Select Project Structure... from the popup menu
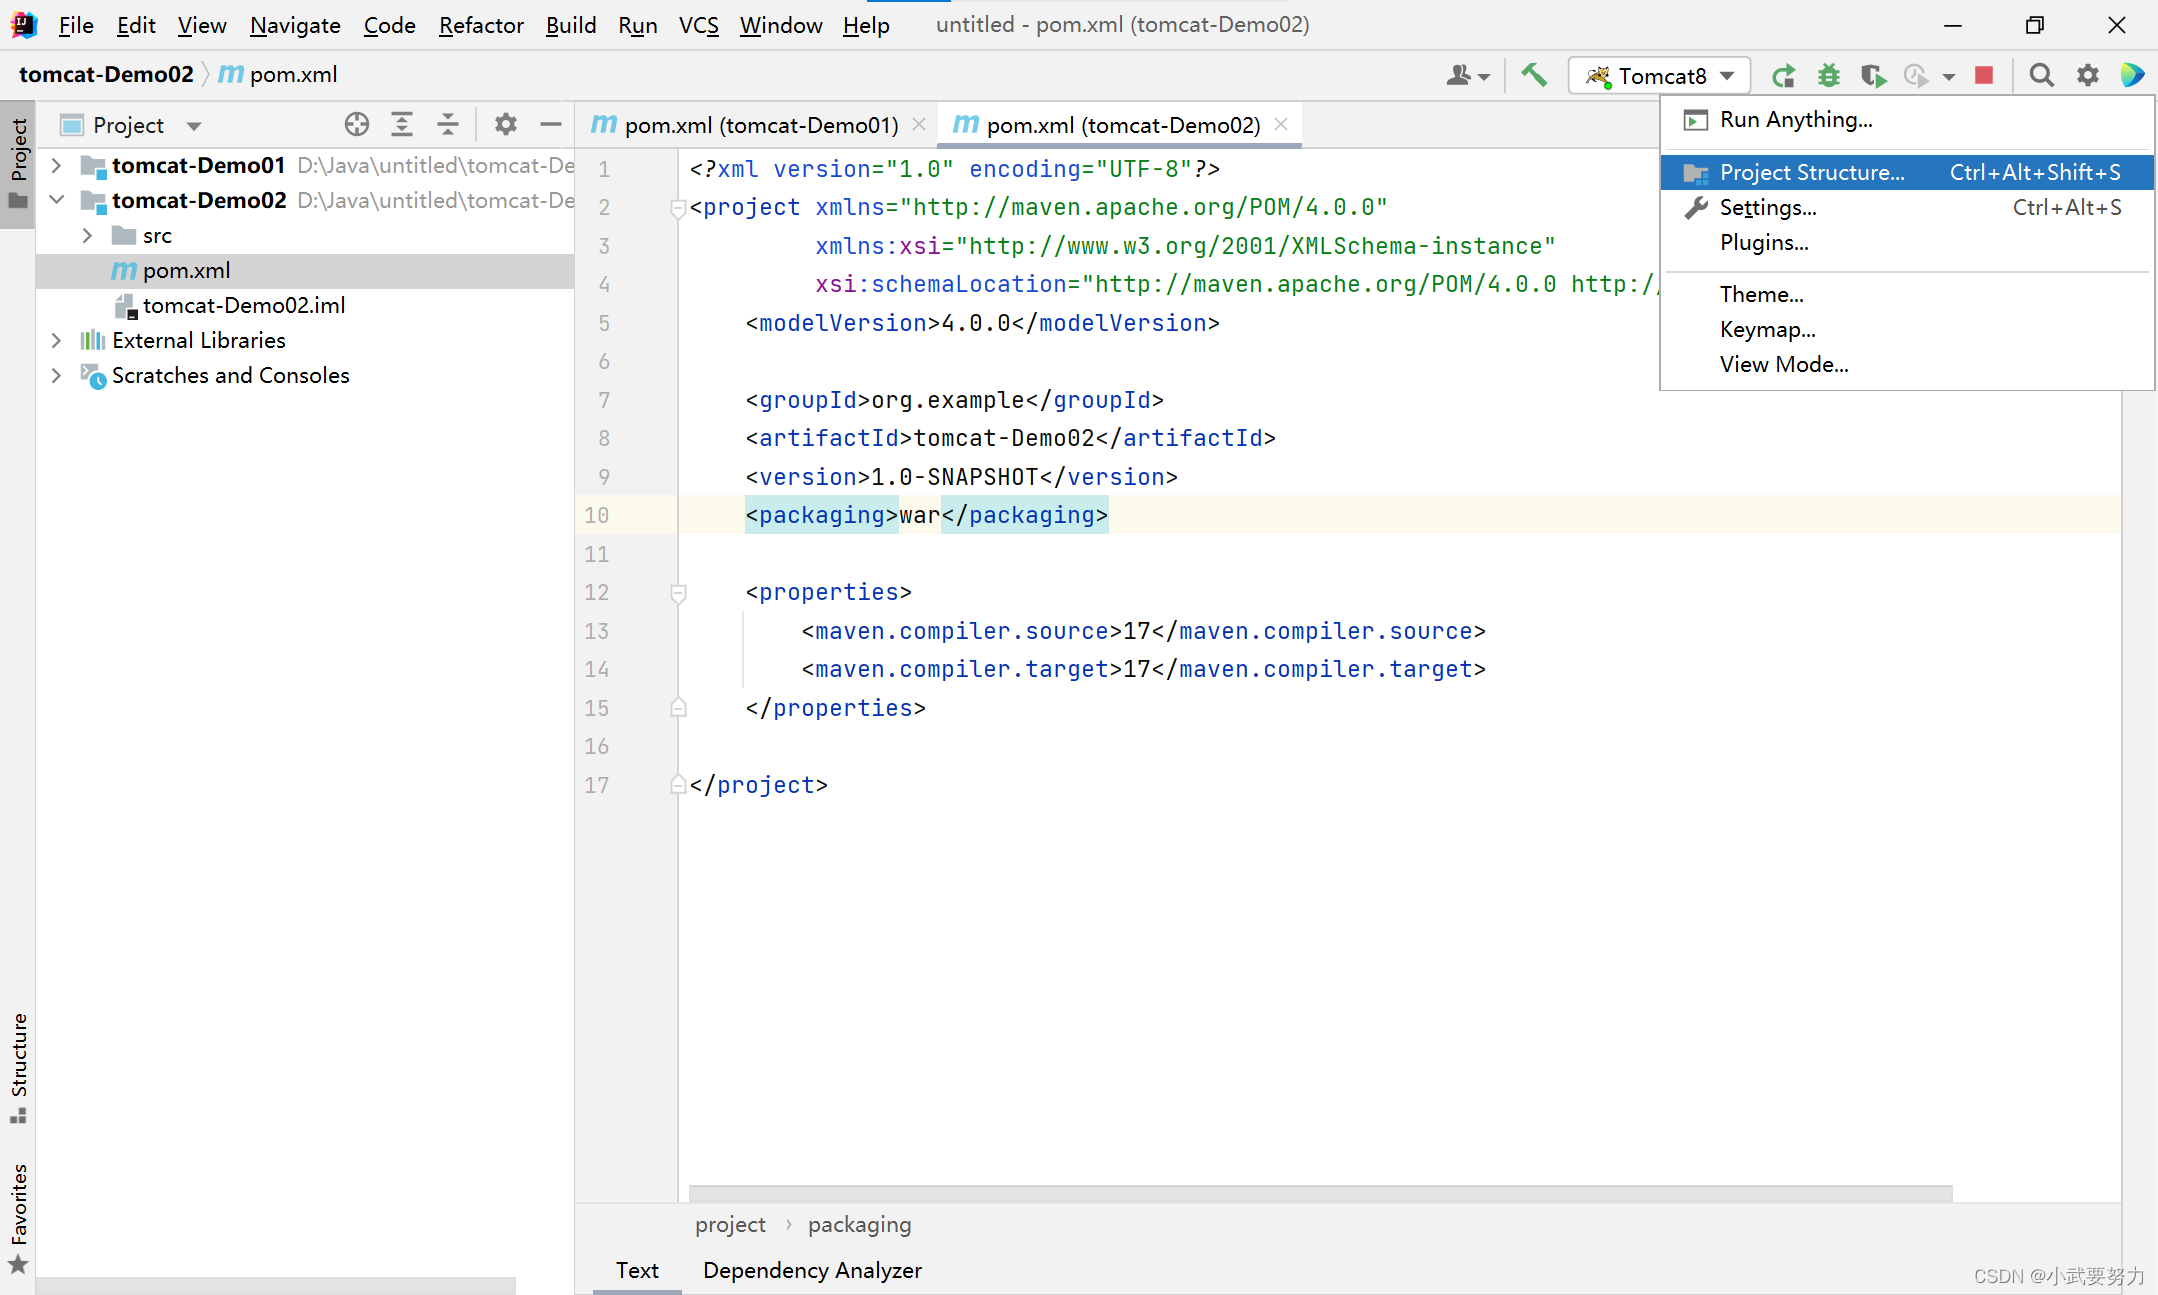This screenshot has height=1295, width=2158. (1811, 172)
